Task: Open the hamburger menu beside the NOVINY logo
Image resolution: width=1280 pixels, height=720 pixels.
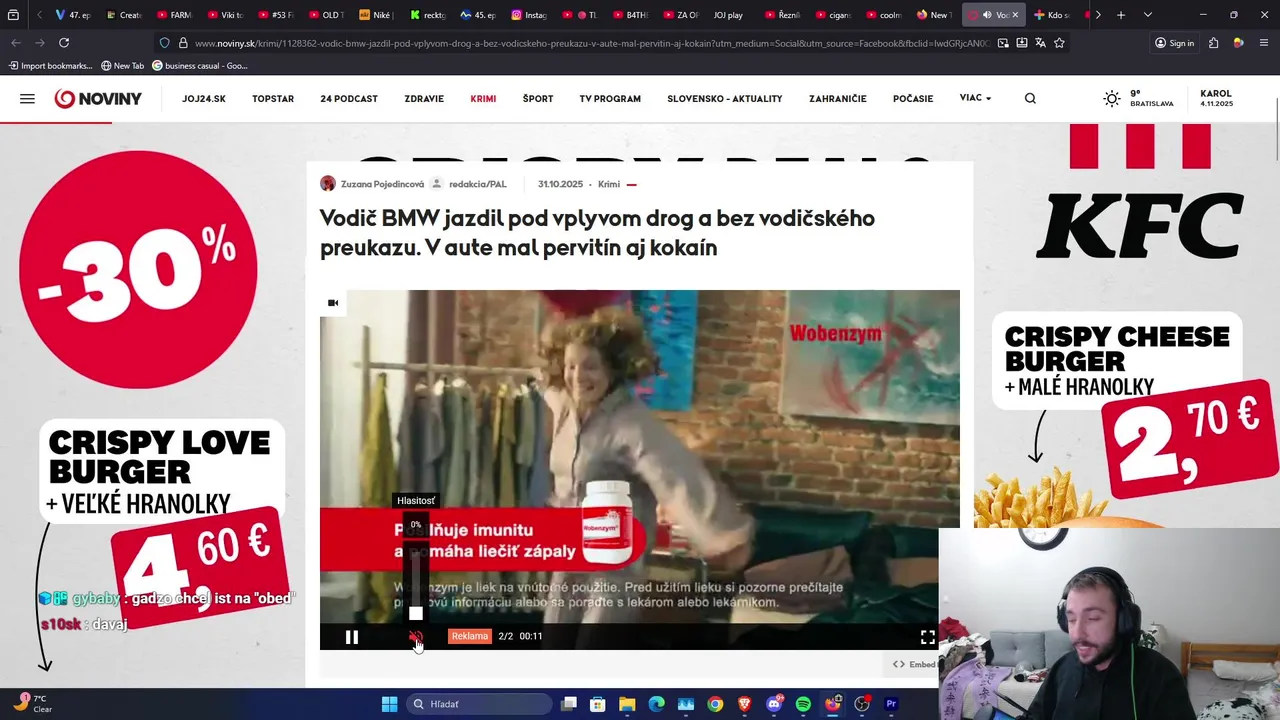Action: [x=27, y=99]
